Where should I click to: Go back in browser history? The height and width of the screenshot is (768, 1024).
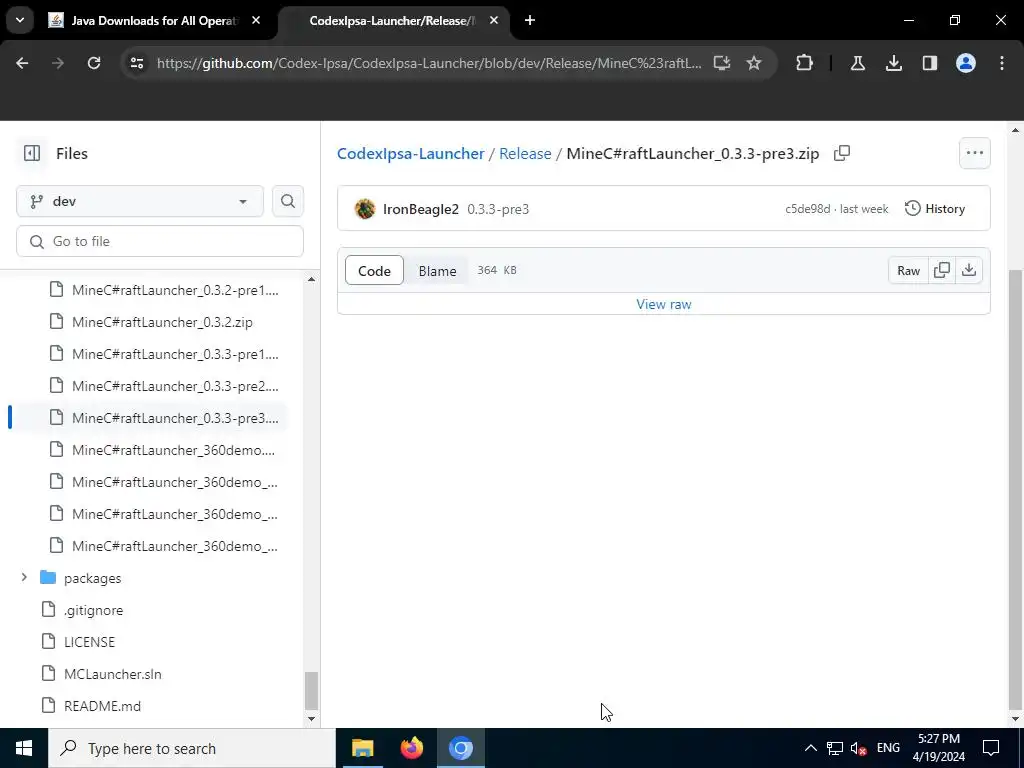tap(22, 63)
